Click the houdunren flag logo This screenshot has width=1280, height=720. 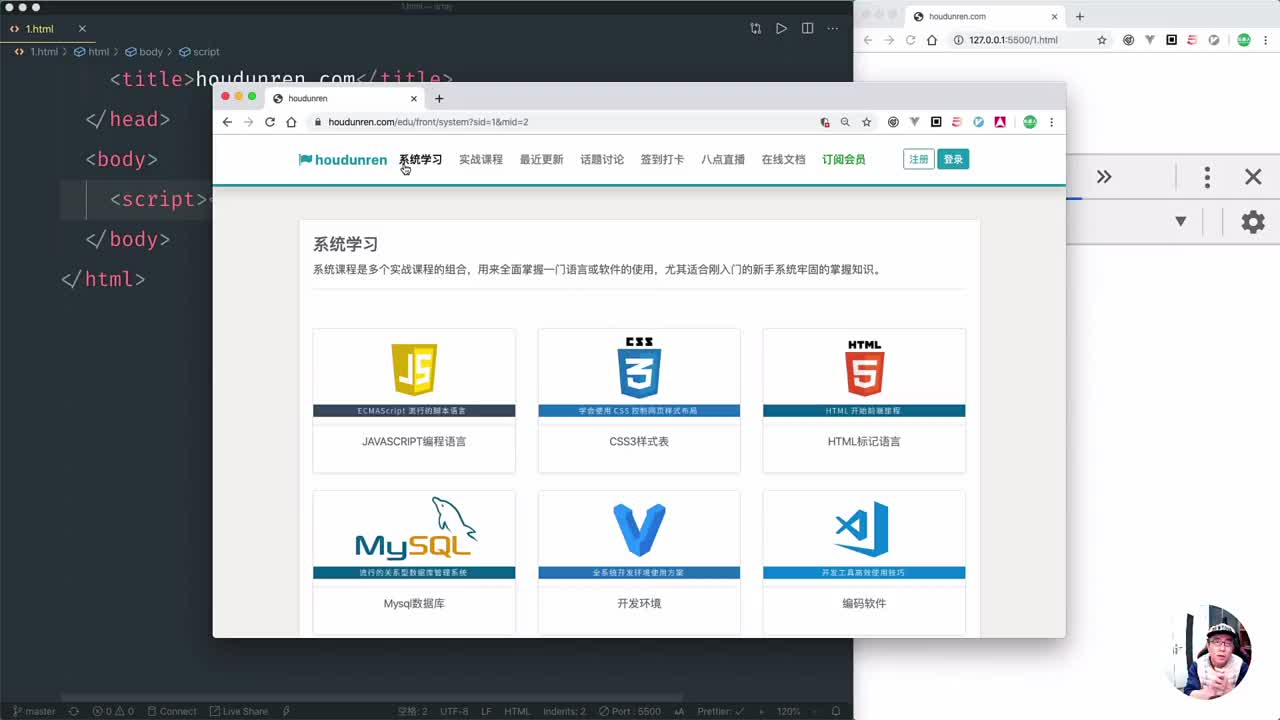click(343, 160)
